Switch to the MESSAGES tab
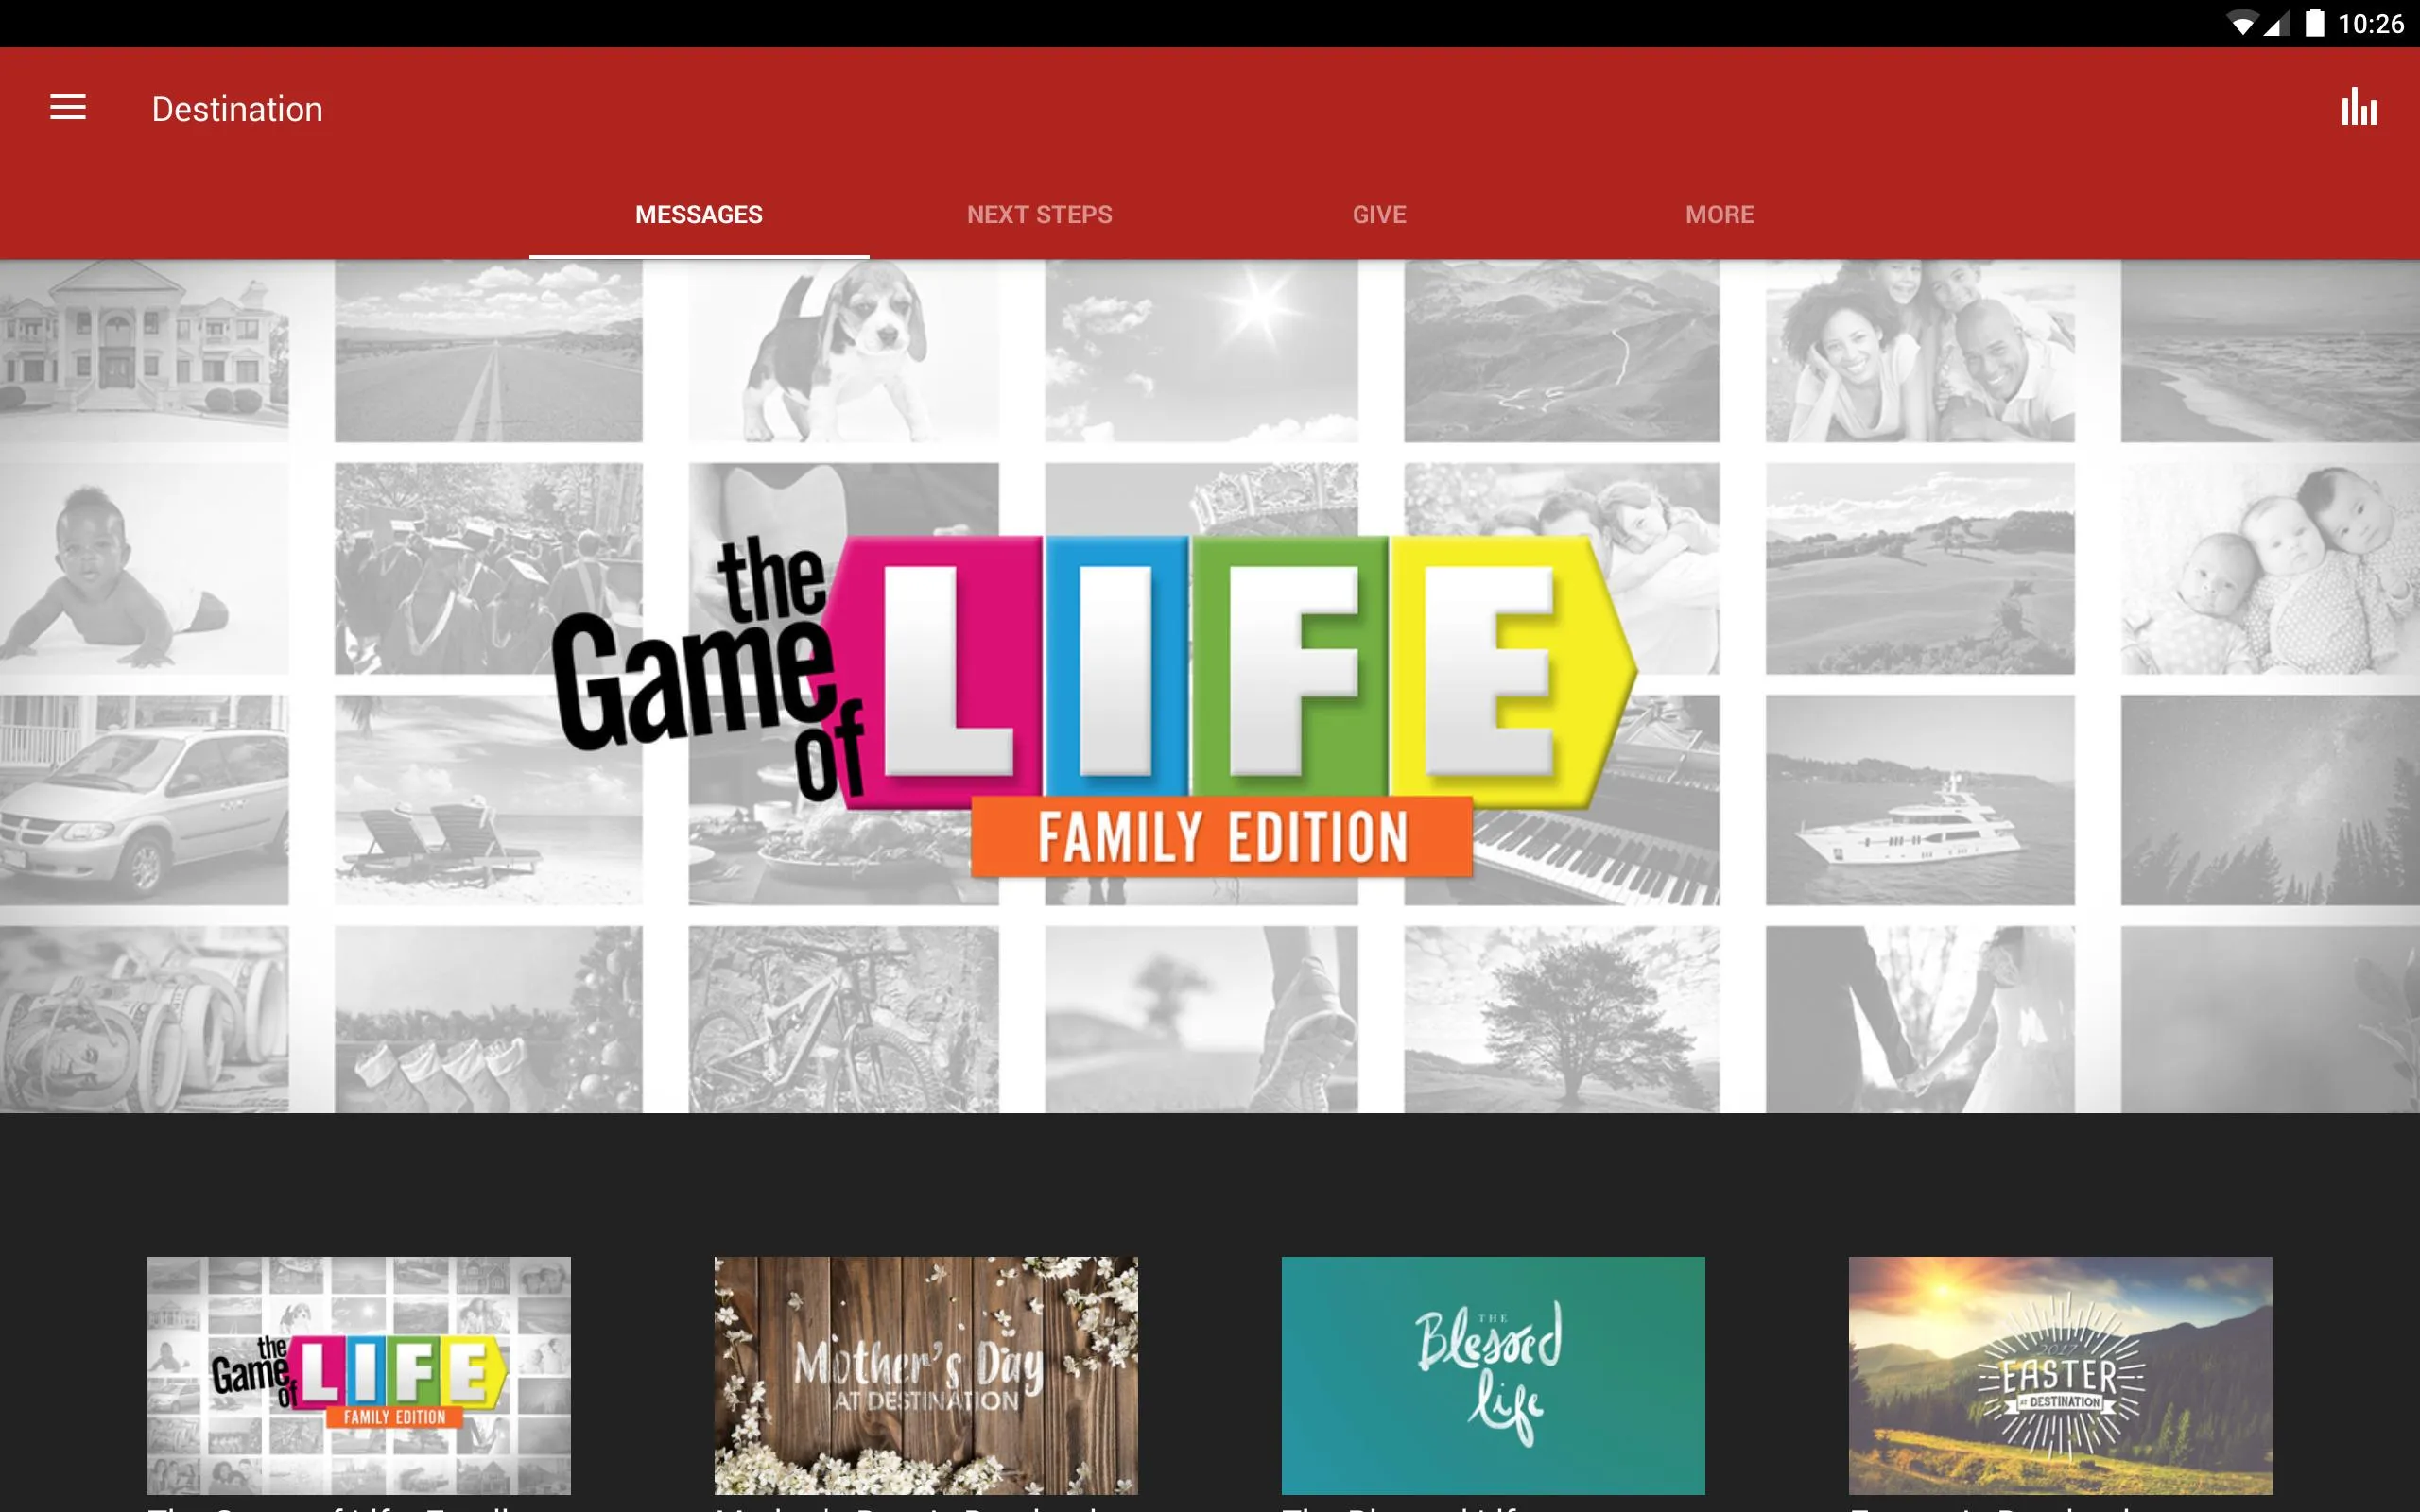The height and width of the screenshot is (1512, 2420). point(699,213)
